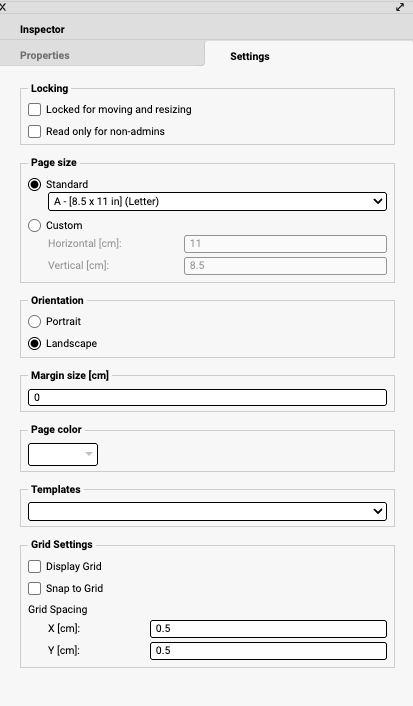Select the Standard page size radio button
Viewport: 413px width, 706px height.
point(35,185)
